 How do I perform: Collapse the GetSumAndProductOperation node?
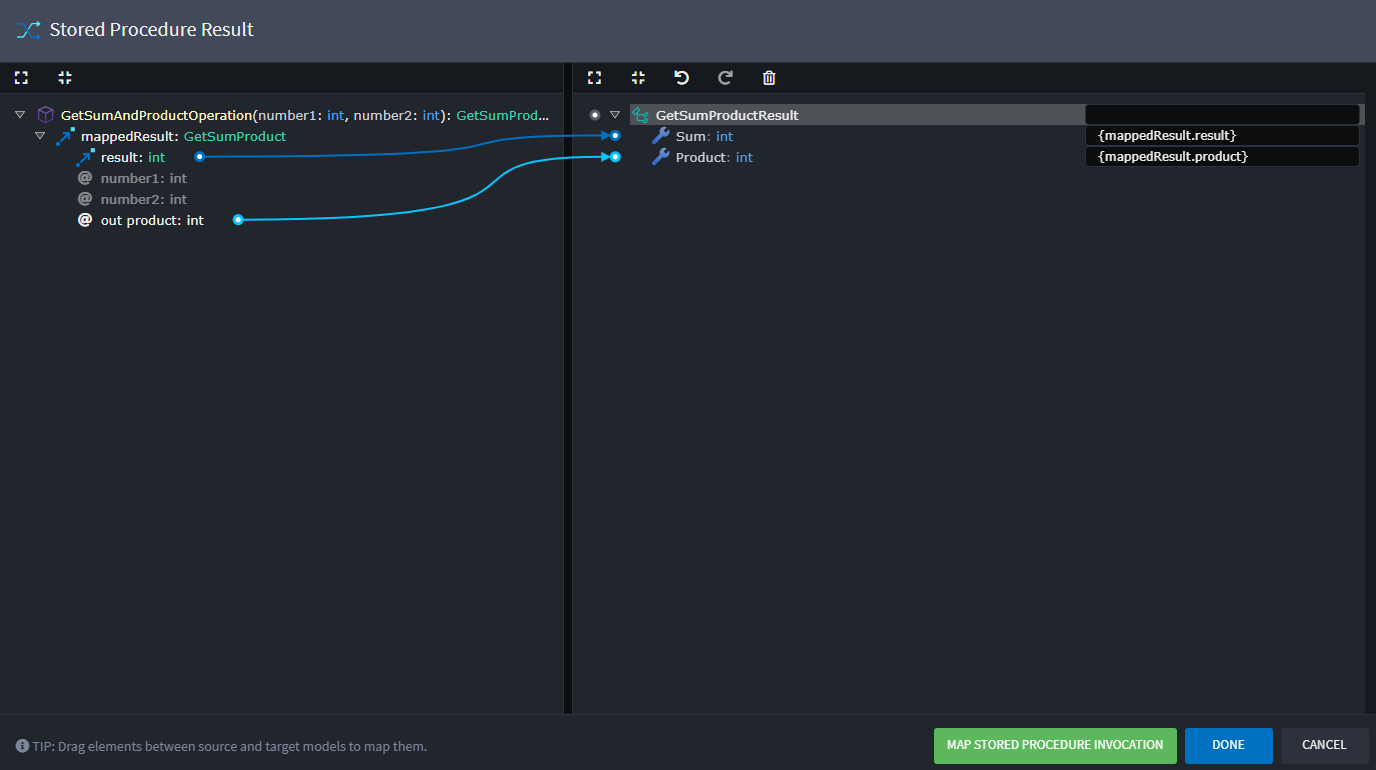20,115
